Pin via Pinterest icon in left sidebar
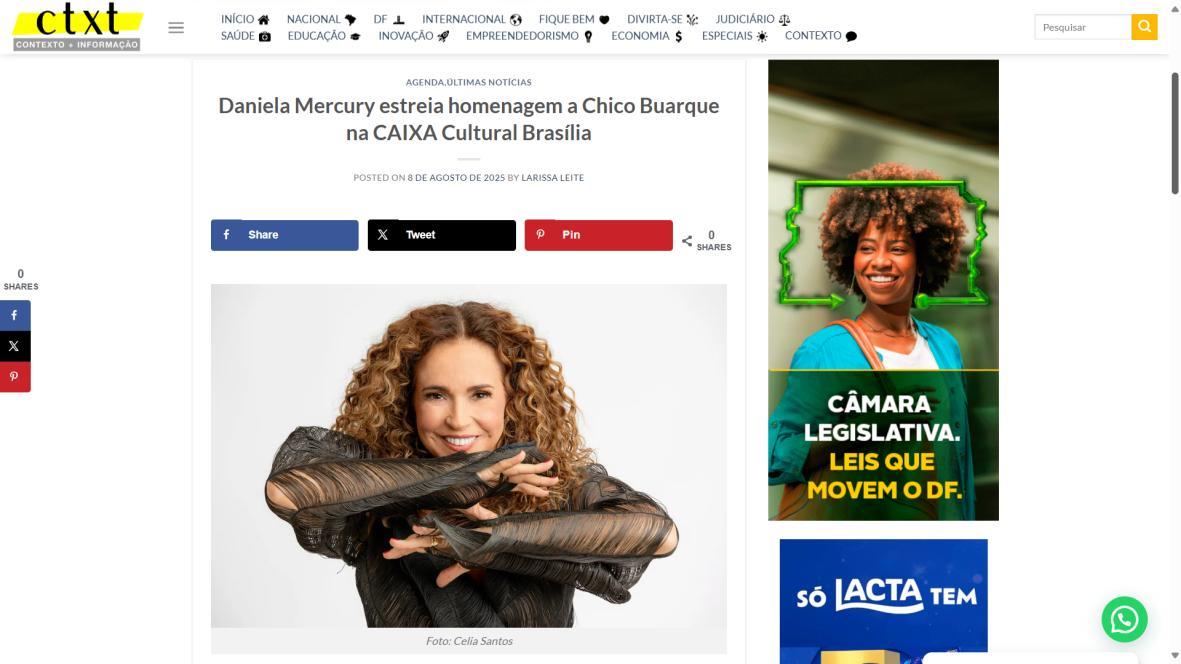 15,377
